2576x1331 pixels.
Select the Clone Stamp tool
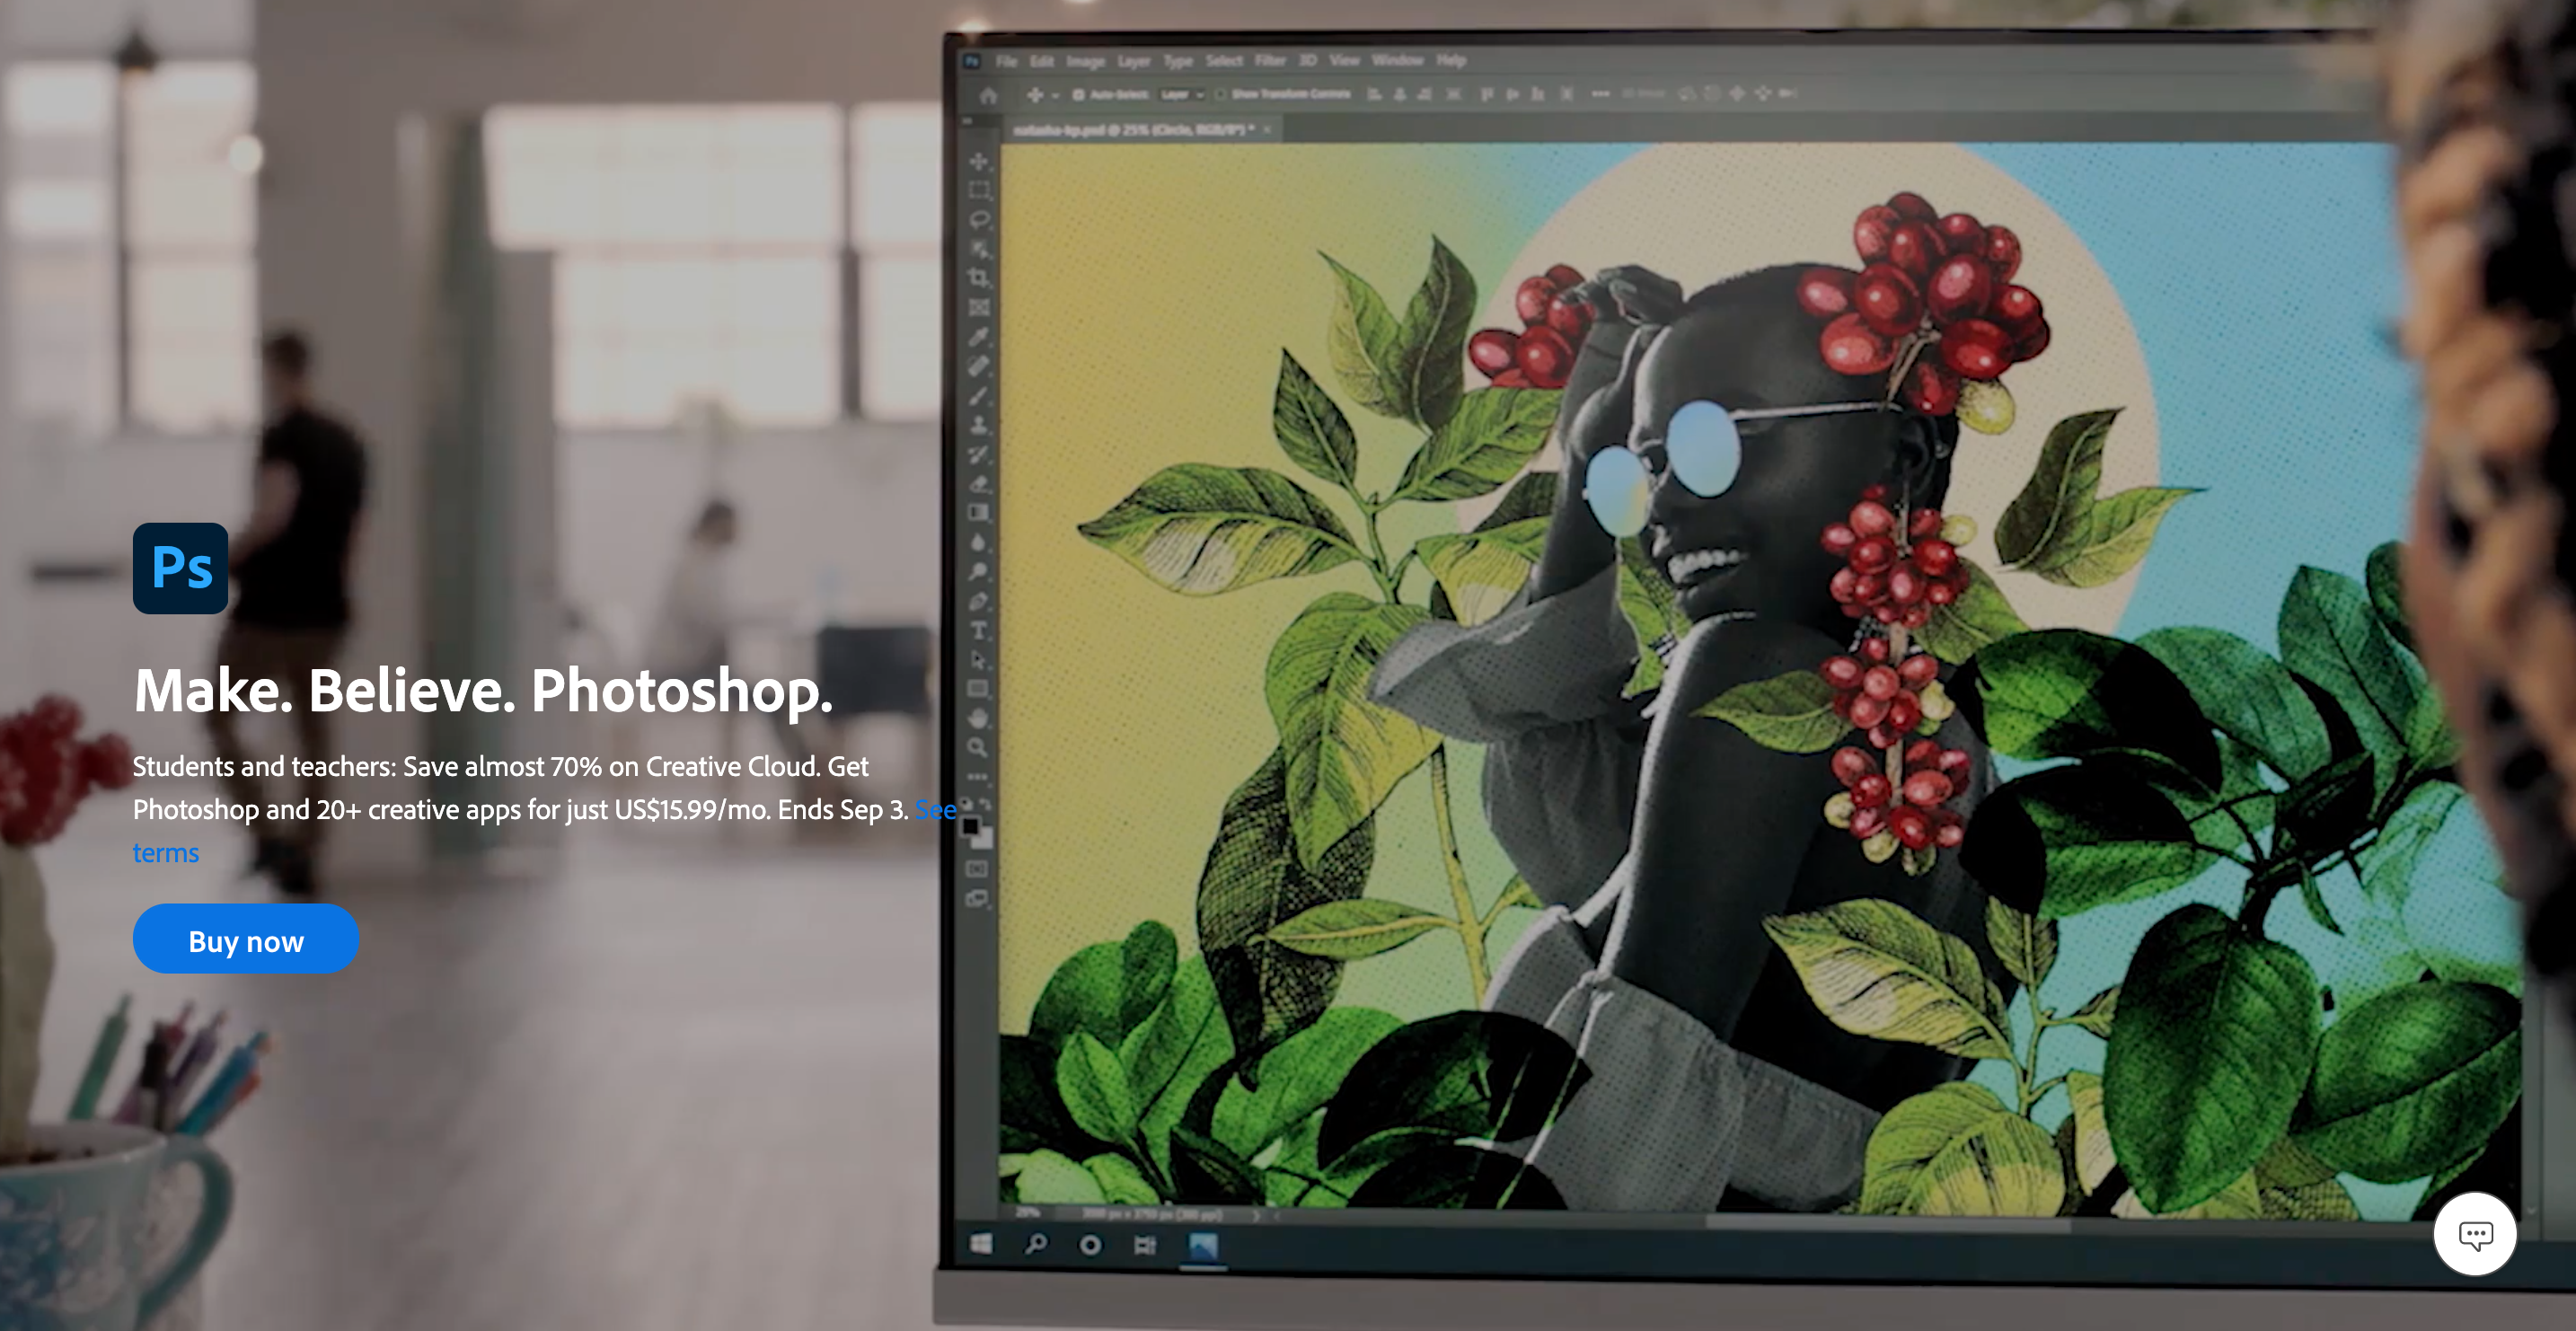(979, 425)
